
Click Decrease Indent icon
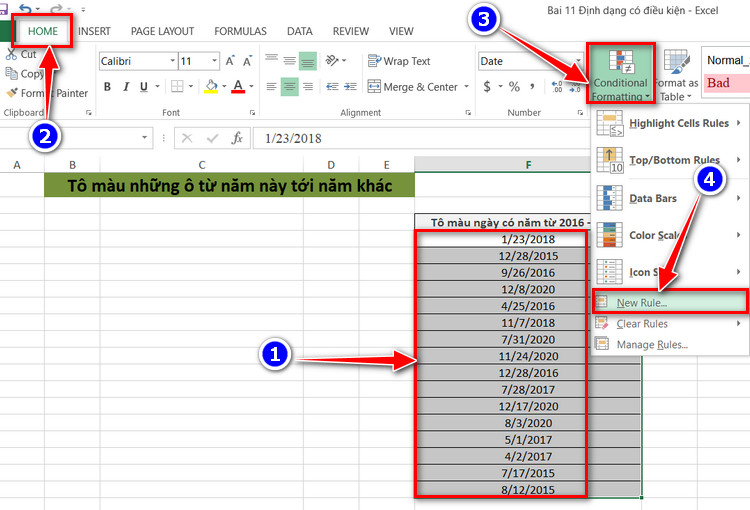click(332, 87)
